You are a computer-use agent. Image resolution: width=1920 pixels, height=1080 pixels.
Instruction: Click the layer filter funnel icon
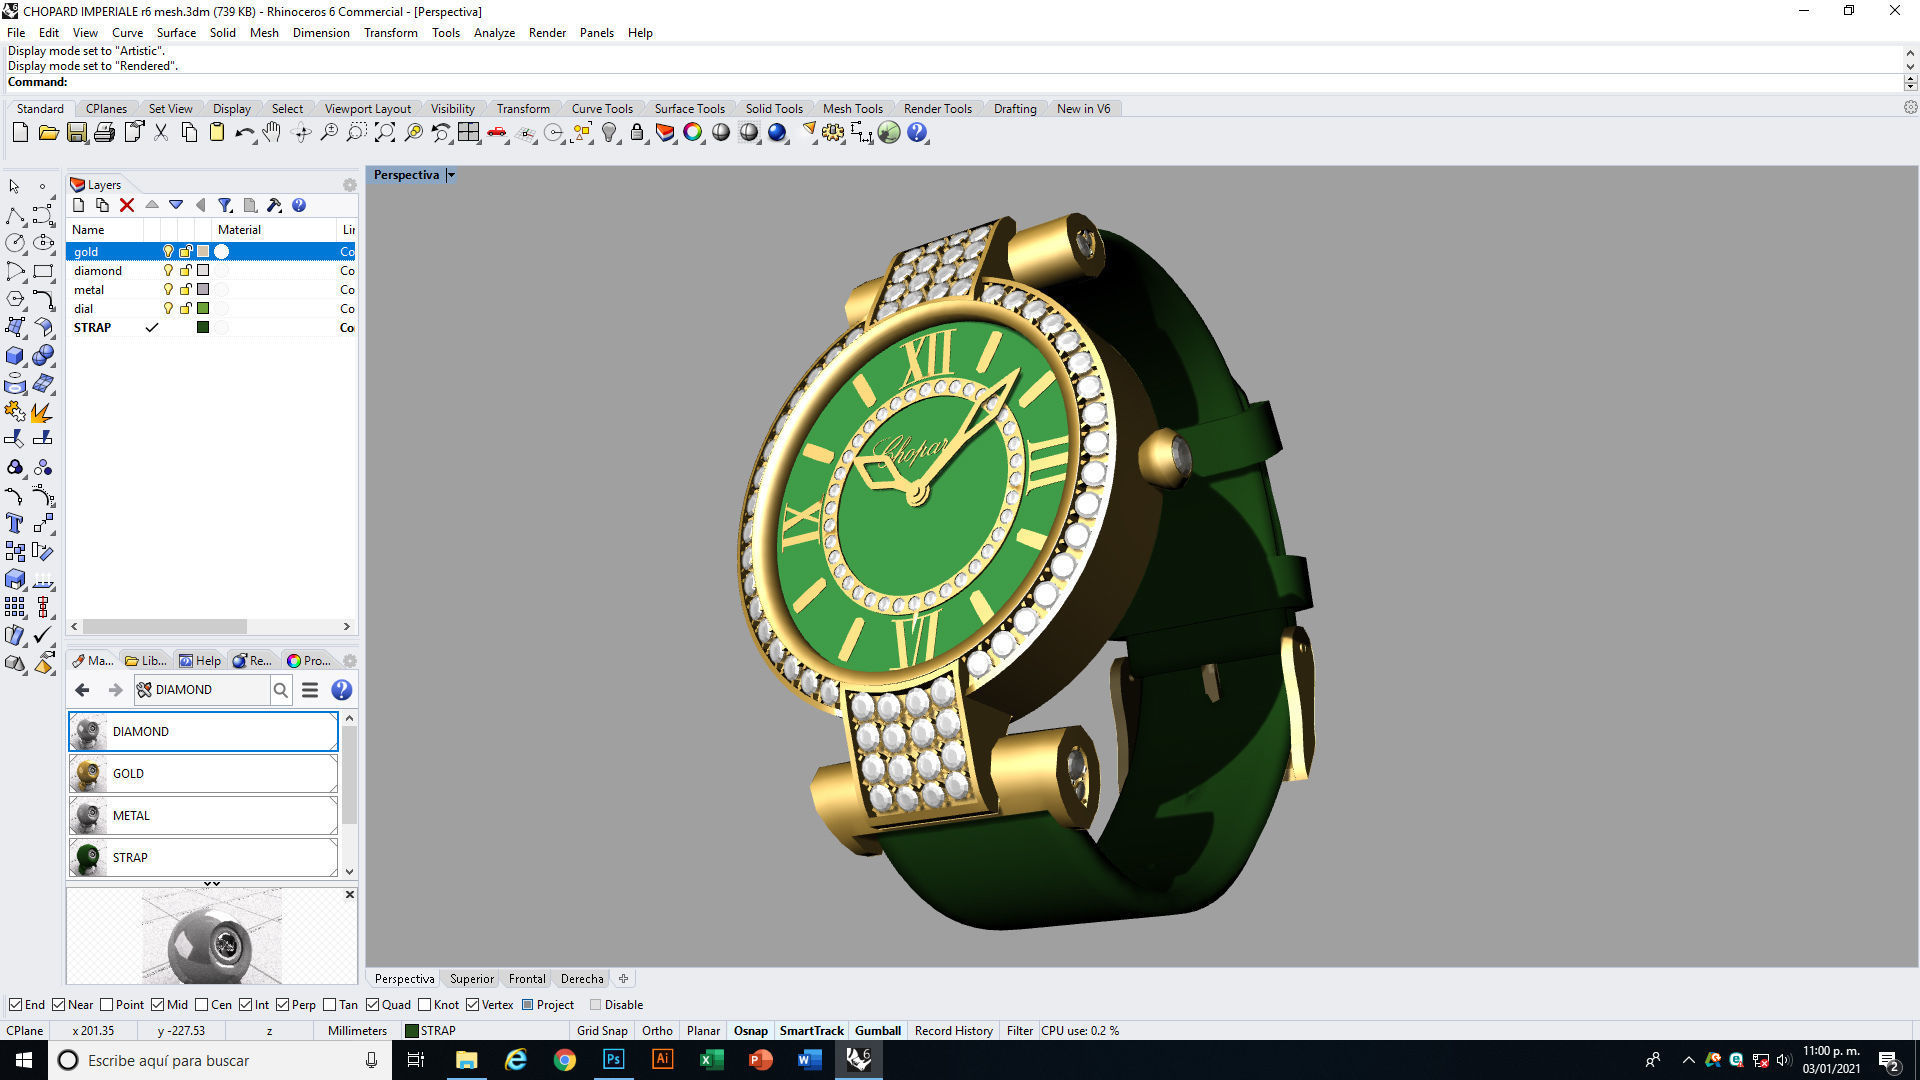(x=225, y=205)
